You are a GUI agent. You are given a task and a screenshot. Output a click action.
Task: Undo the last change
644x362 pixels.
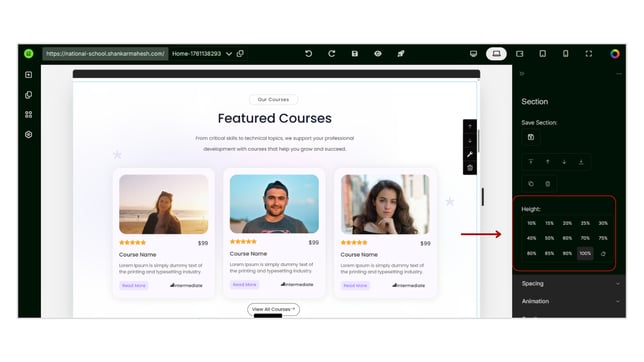[308, 53]
